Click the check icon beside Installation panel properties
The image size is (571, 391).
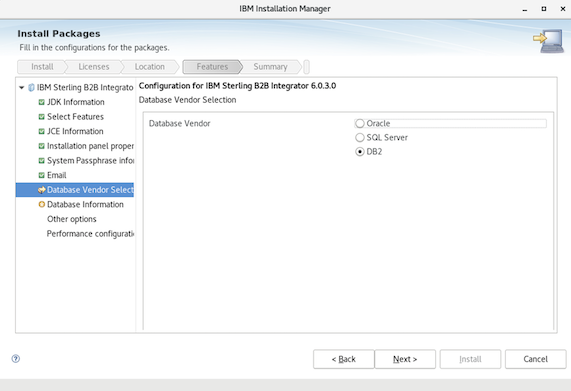[42, 146]
